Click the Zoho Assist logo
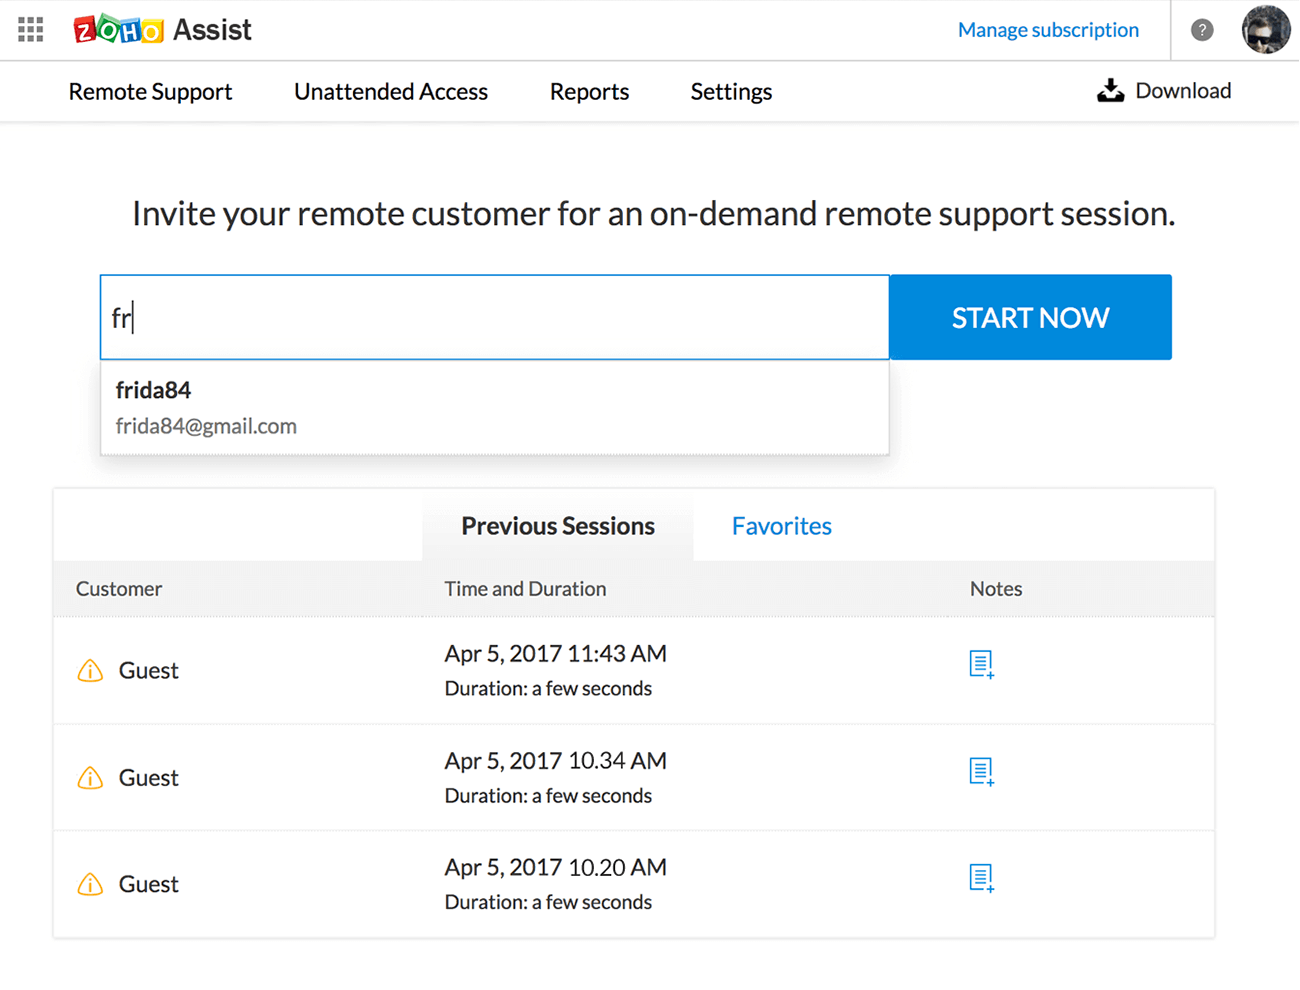 (163, 30)
